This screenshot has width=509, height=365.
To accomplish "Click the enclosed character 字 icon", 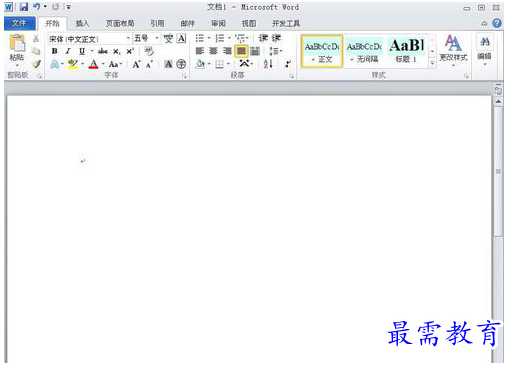I will [181, 64].
